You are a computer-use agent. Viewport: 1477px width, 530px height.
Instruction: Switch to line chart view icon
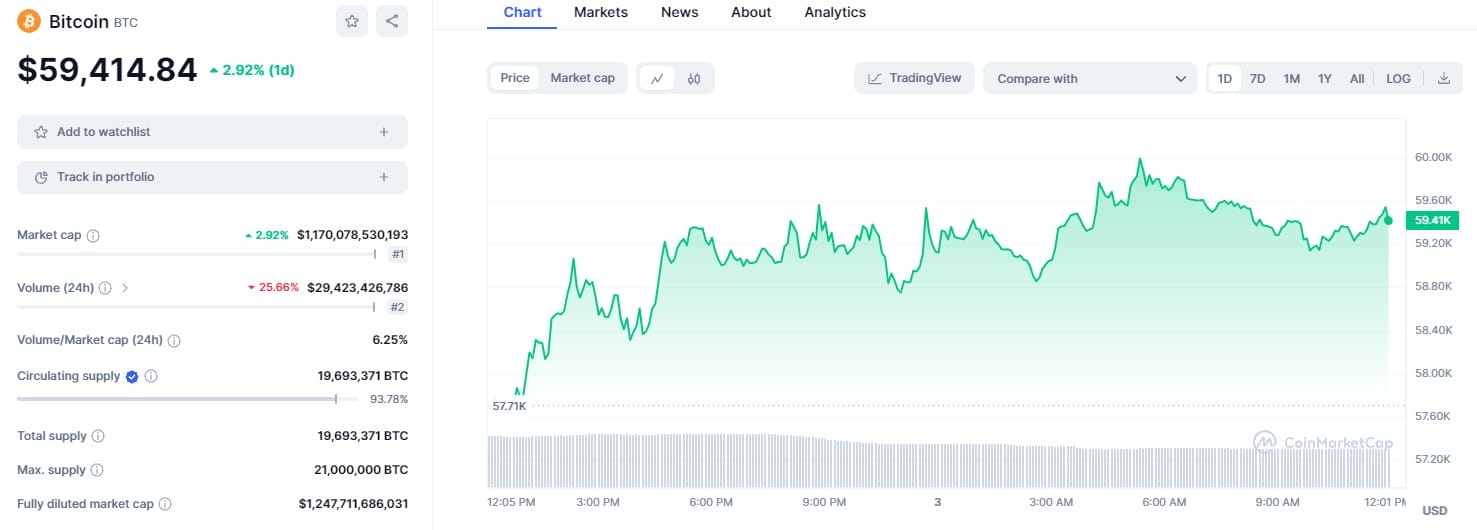(x=657, y=78)
